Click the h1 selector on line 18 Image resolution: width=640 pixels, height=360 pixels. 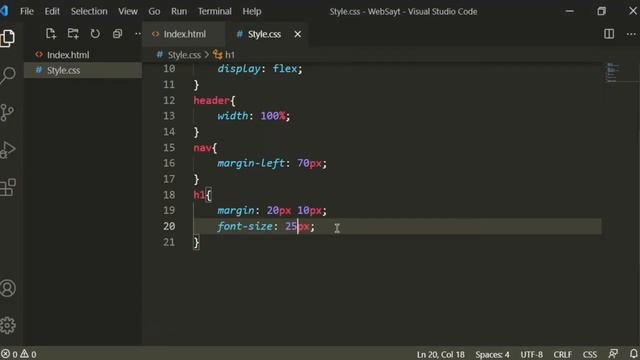pos(199,195)
